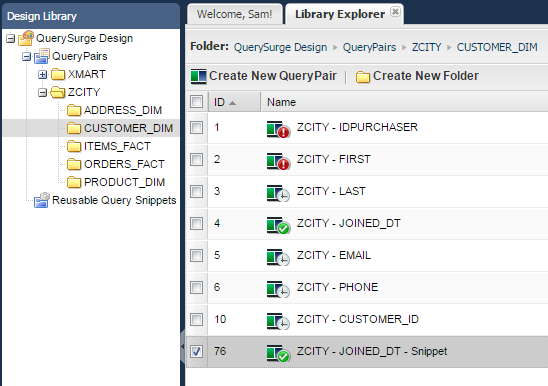Screen dimensions: 548x386
Task: Select XMART label in the tree
Action: pyautogui.click(x=86, y=74)
